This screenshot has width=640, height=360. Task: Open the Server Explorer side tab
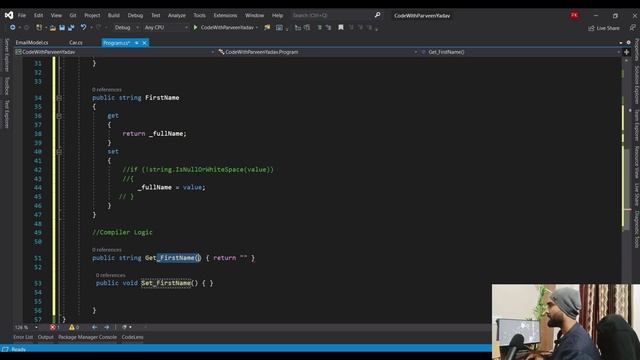[x=7, y=55]
